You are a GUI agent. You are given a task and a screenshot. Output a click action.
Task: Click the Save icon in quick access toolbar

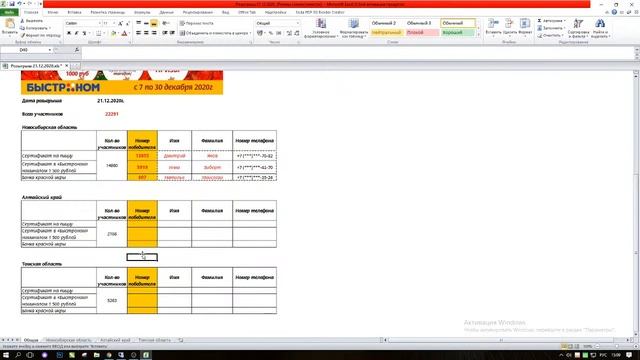tap(11, 4)
